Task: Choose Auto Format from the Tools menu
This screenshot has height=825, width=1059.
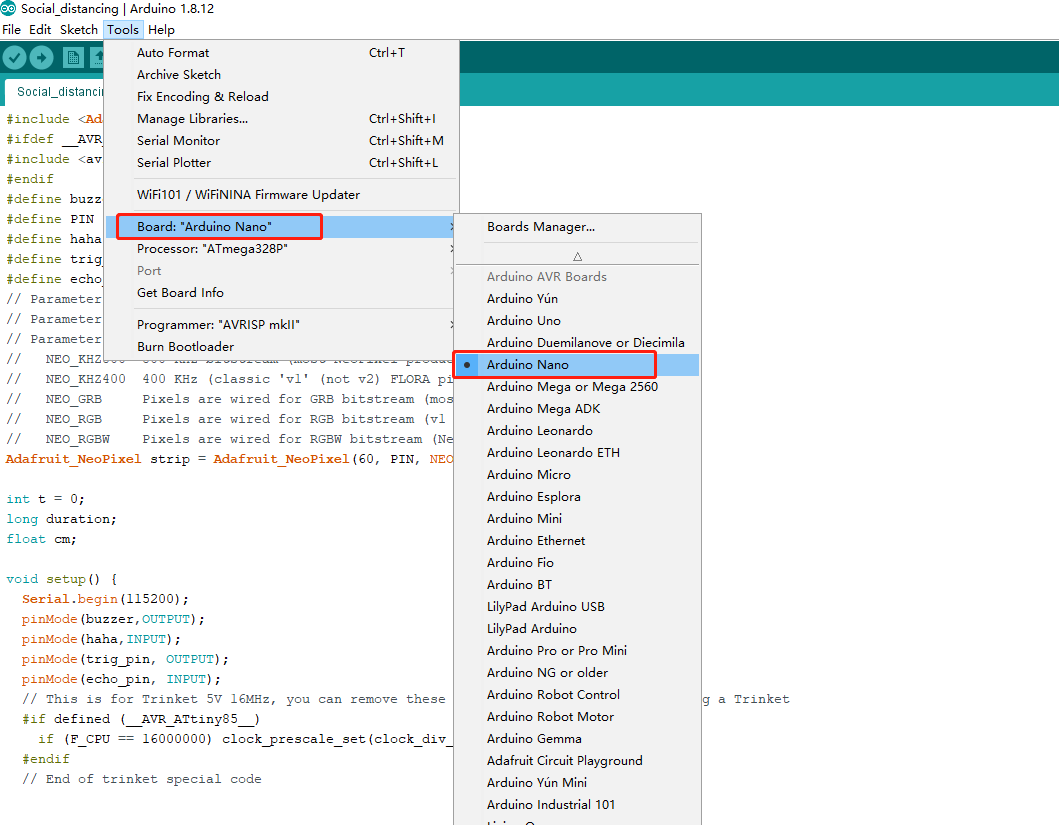Action: coord(282,53)
